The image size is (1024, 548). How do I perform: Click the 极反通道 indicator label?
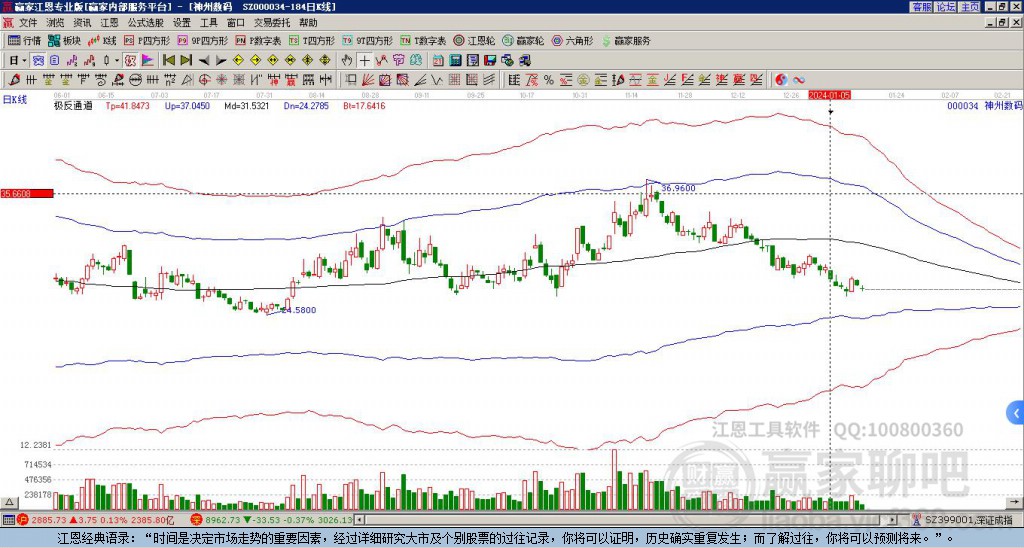coord(73,105)
